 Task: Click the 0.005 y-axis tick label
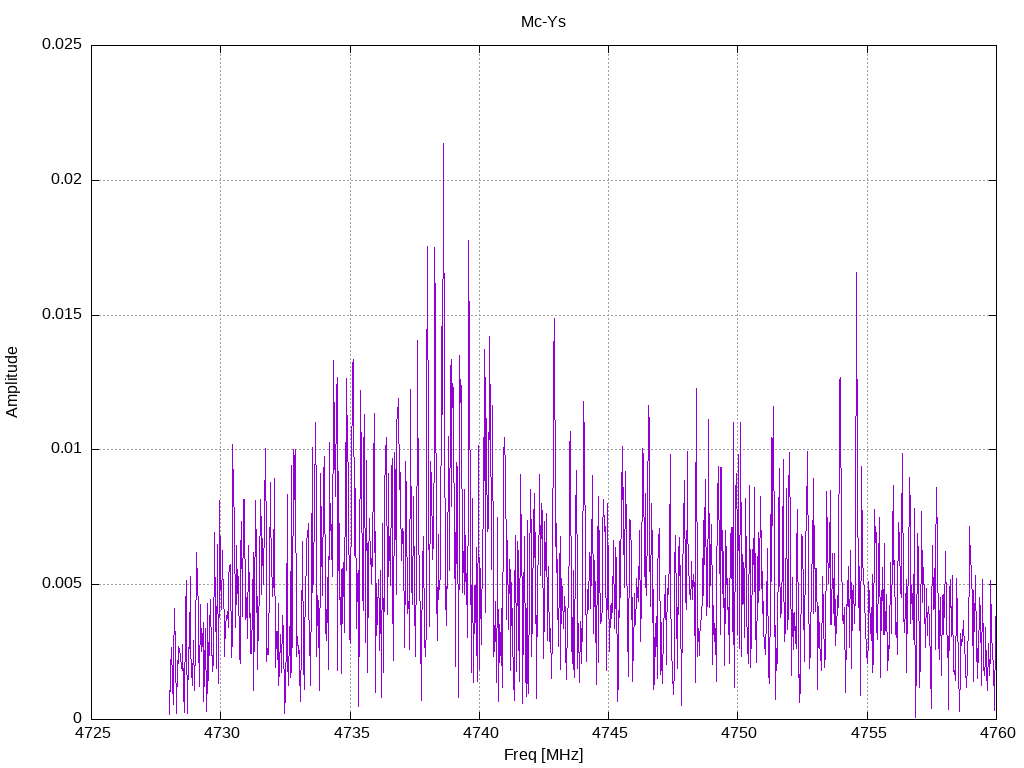click(62, 583)
